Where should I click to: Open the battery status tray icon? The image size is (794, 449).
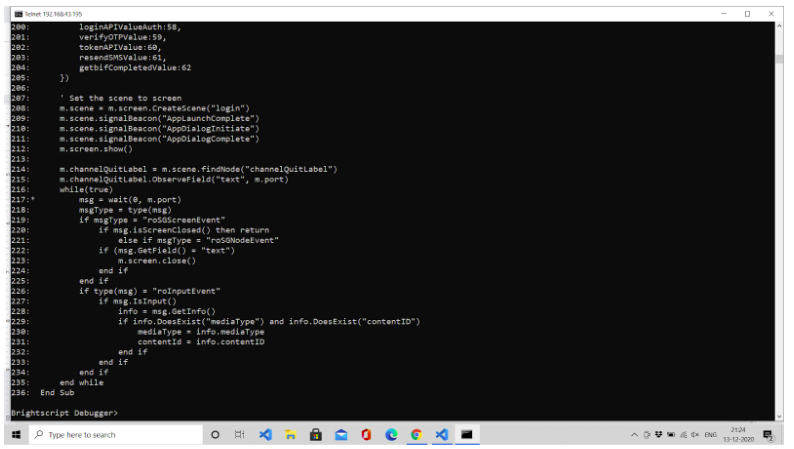pos(671,434)
